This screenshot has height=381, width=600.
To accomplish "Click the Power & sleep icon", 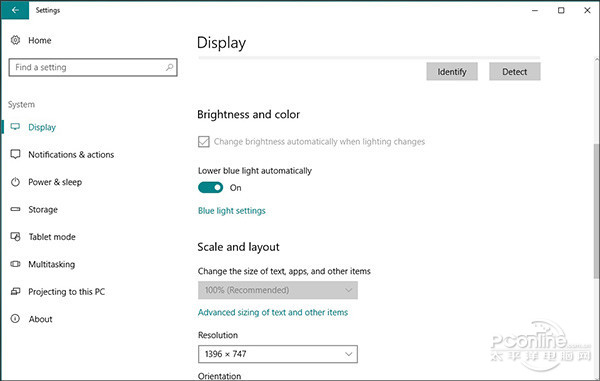I will tap(15, 182).
